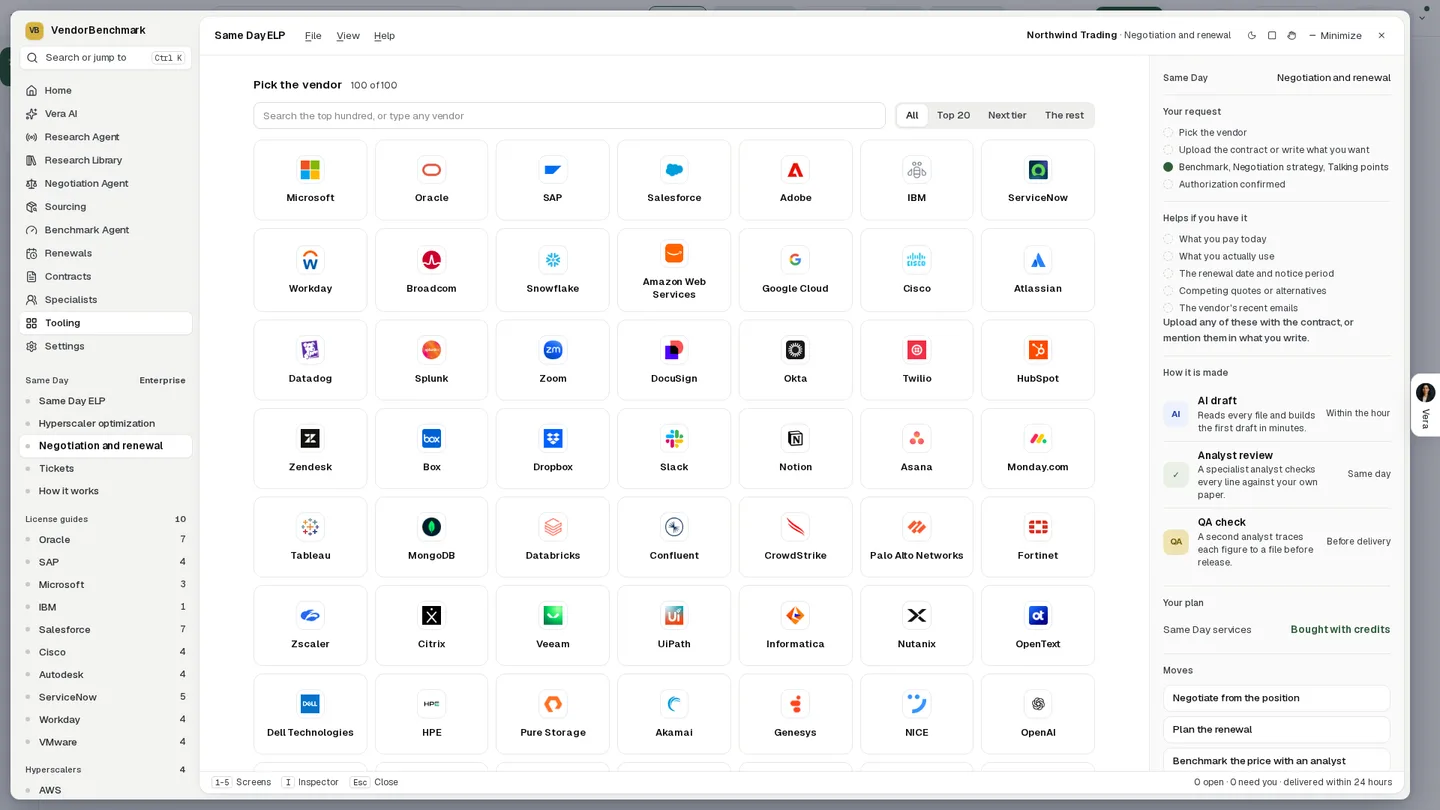The width and height of the screenshot is (1440, 810).
Task: Open Tickets under Same Day
Action: click(x=106, y=468)
